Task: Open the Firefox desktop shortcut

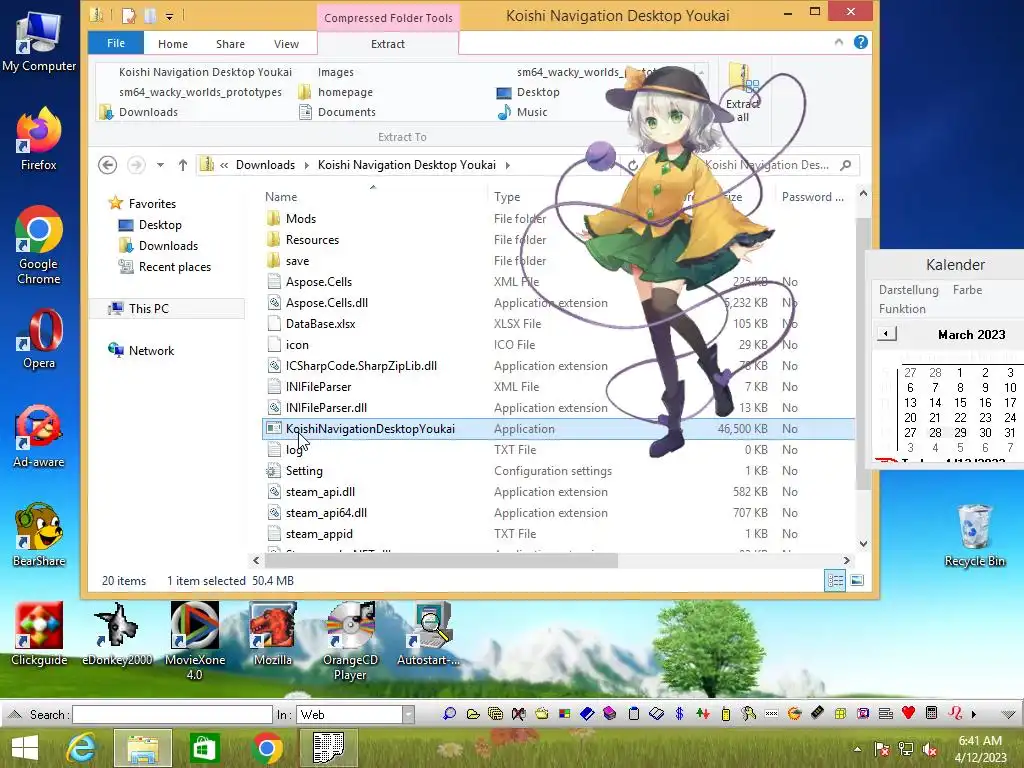Action: (x=39, y=139)
